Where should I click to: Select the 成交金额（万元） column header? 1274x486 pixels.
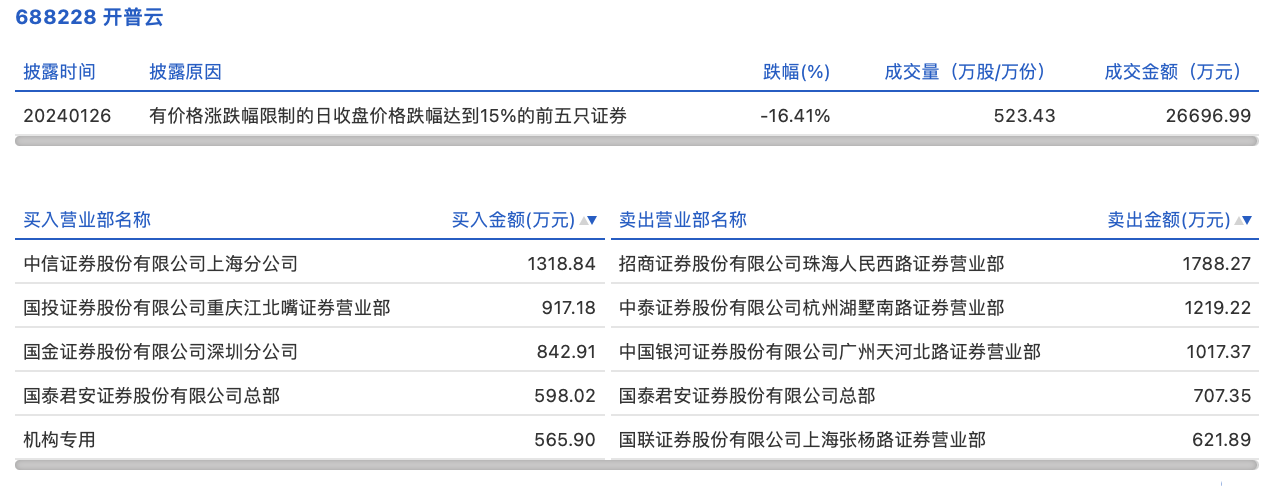(x=1172, y=72)
